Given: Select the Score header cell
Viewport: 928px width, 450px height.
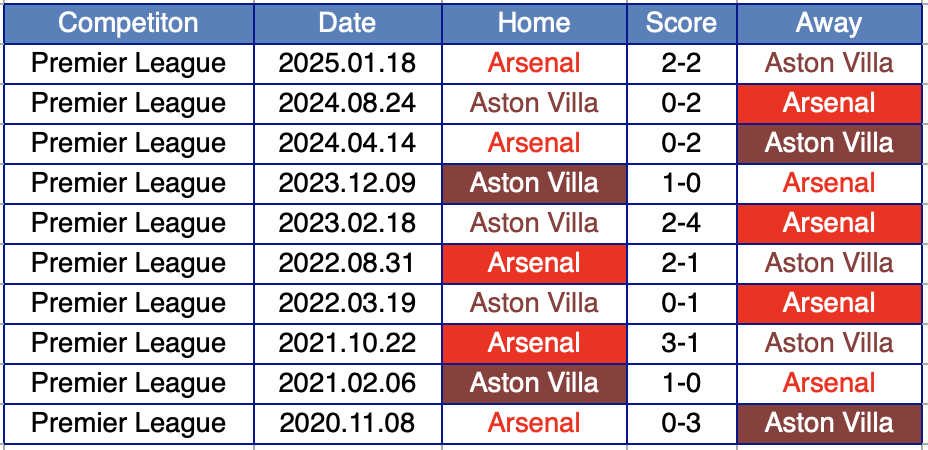Looking at the screenshot, I should pos(681,23).
